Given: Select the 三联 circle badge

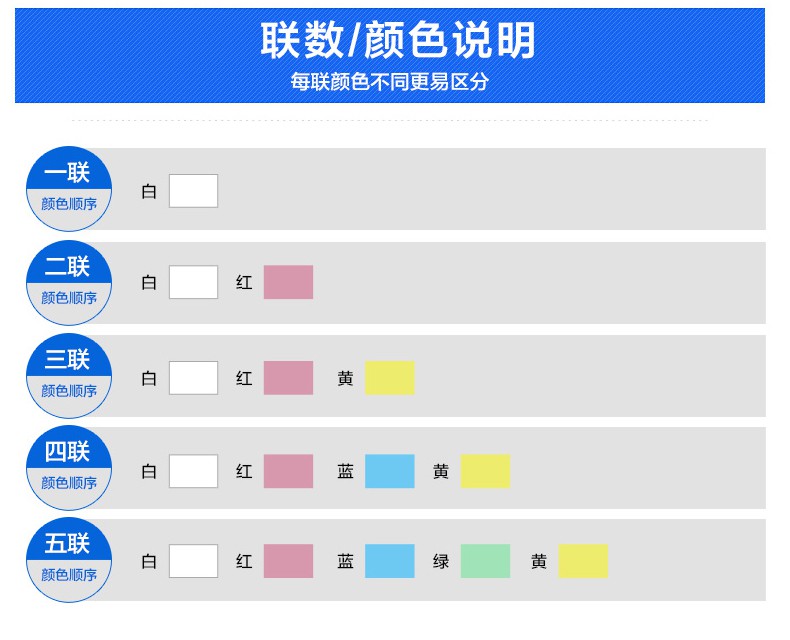Looking at the screenshot, I should click(68, 375).
